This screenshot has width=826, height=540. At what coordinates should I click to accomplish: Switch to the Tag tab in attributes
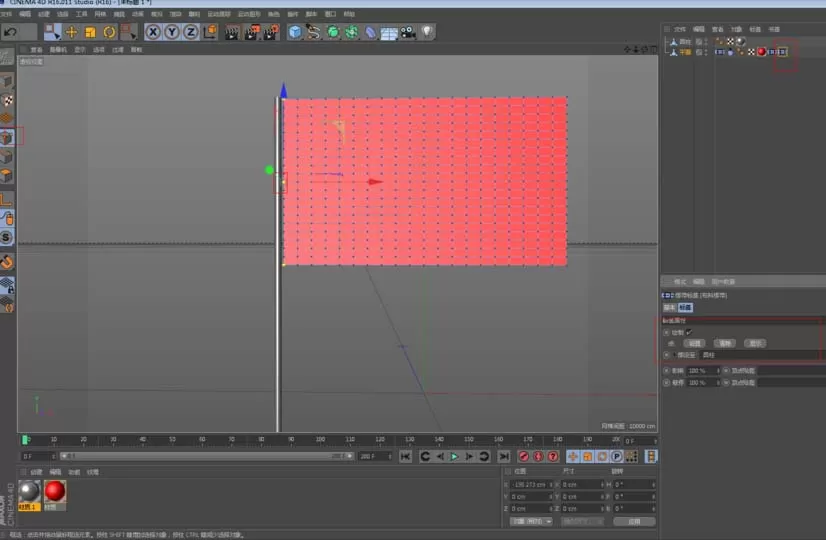(x=685, y=308)
